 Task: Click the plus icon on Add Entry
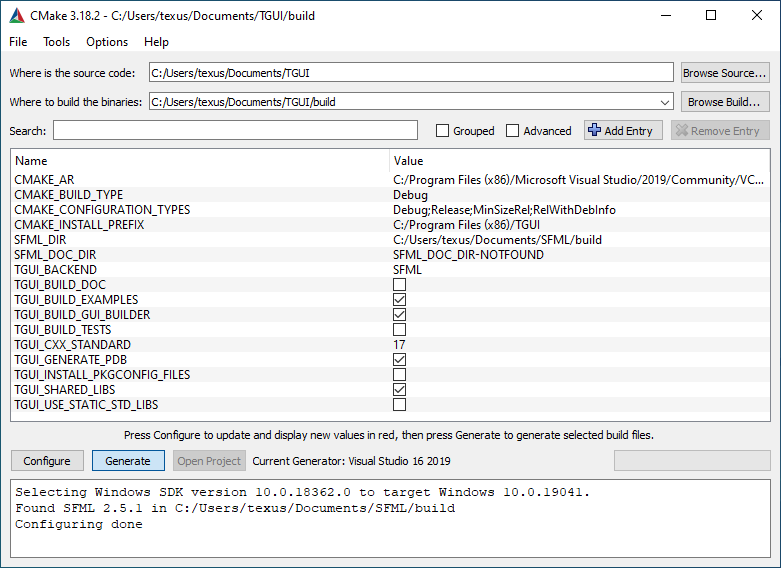(594, 130)
